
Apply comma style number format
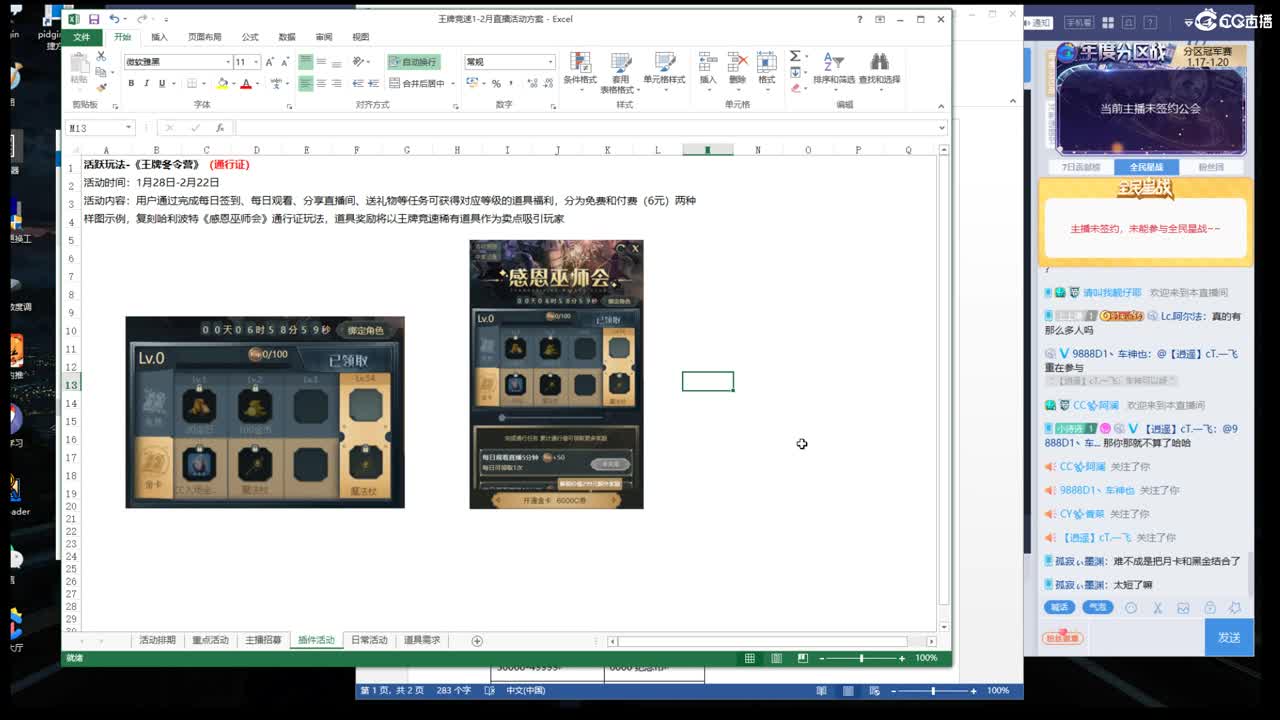(x=510, y=84)
